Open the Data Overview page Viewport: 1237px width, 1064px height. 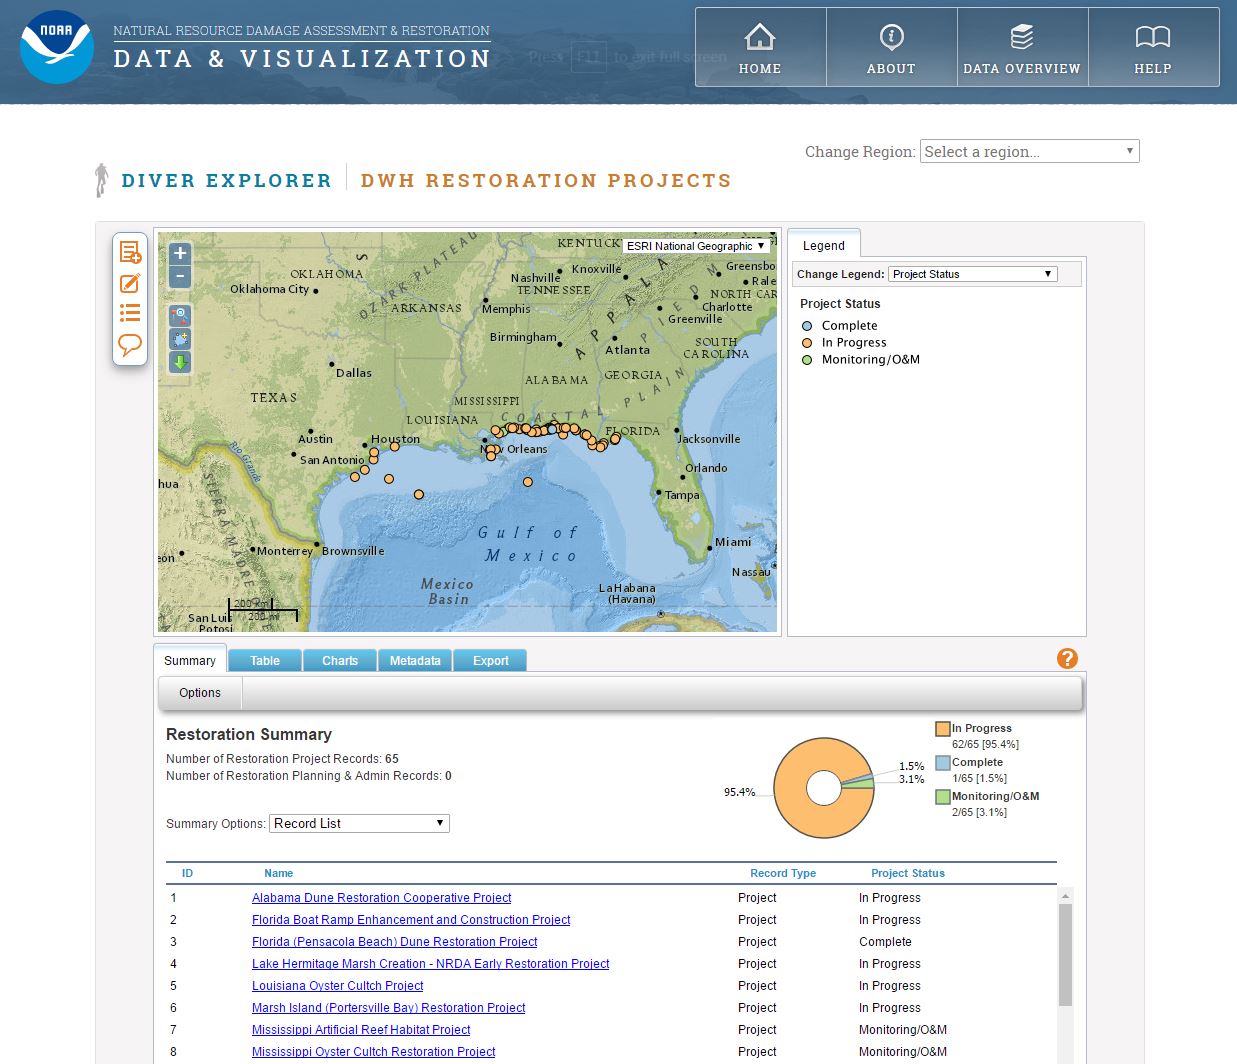pyautogui.click(x=1022, y=48)
